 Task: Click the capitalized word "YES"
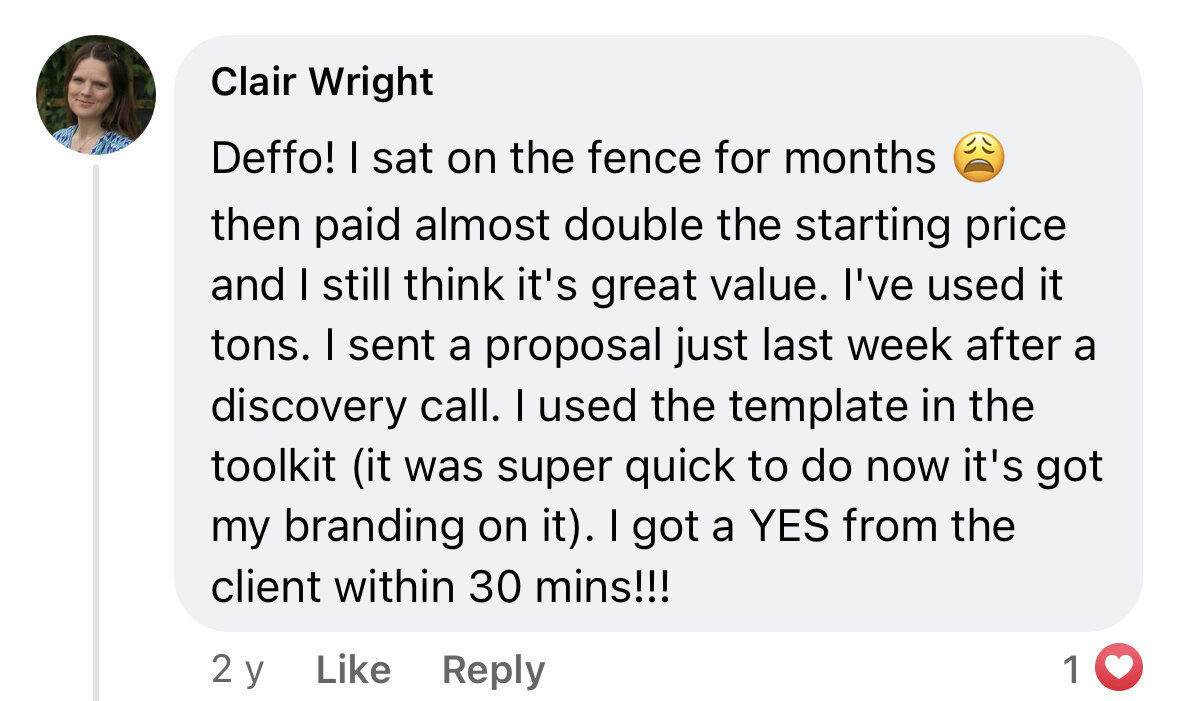click(789, 525)
